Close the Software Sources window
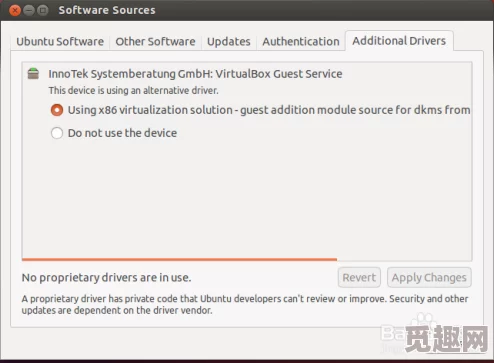This screenshot has width=494, height=363. pos(15,10)
